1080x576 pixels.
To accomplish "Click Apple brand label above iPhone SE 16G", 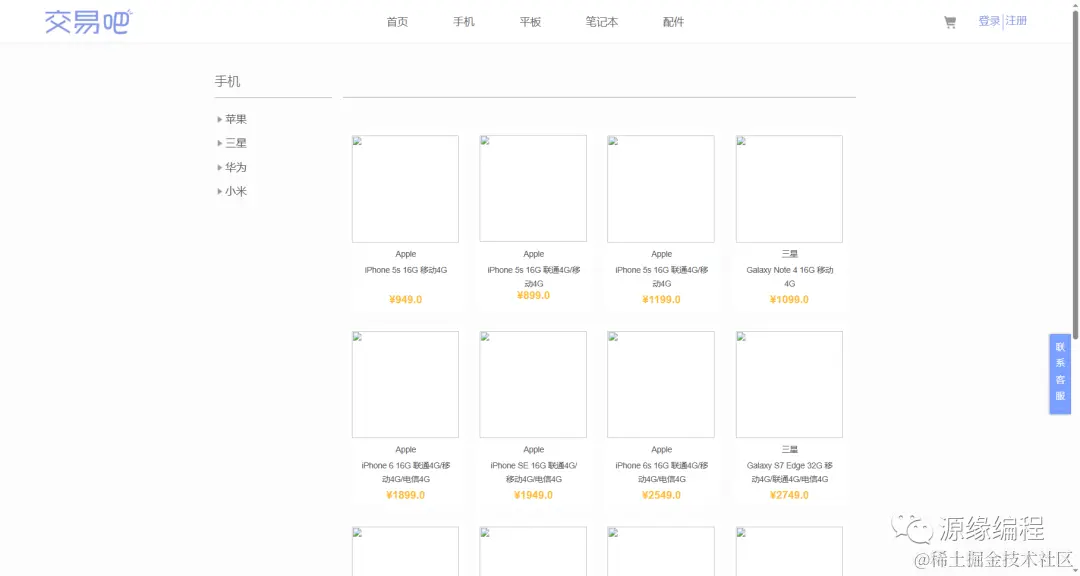I will tap(534, 450).
